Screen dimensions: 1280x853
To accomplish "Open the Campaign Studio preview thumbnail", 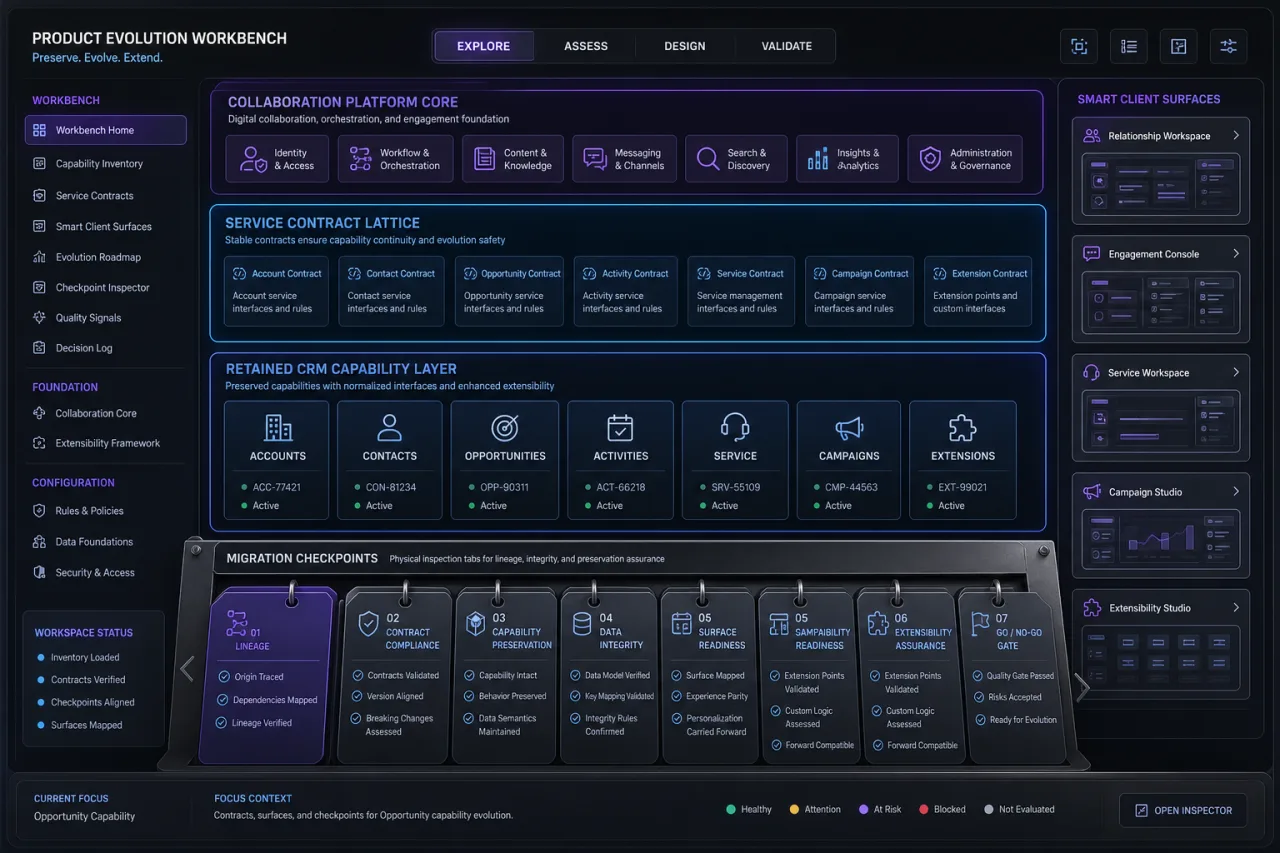I will [1161, 540].
